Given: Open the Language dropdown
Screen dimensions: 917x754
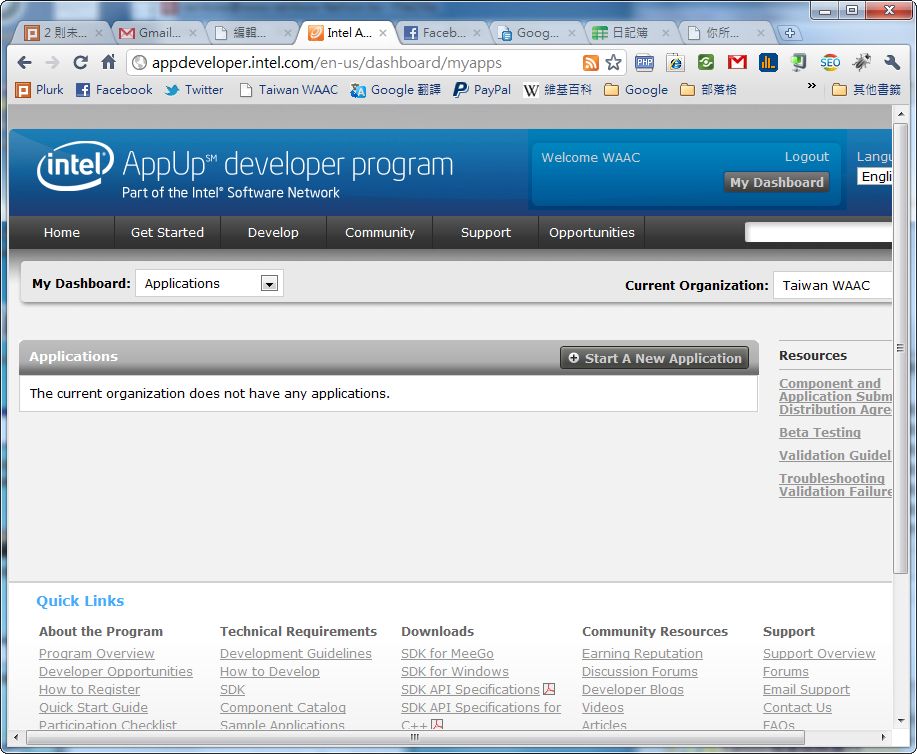Looking at the screenshot, I should (x=875, y=176).
